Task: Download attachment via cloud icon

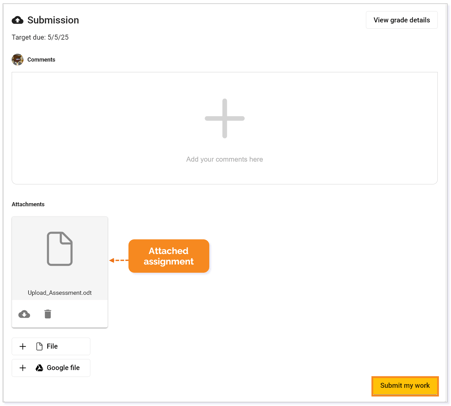Action: (24, 314)
